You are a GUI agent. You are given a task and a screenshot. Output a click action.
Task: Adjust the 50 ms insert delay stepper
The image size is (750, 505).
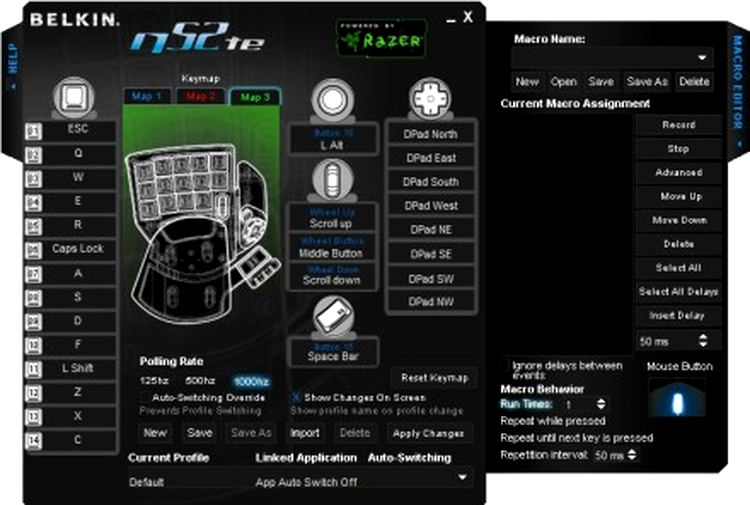[703, 340]
